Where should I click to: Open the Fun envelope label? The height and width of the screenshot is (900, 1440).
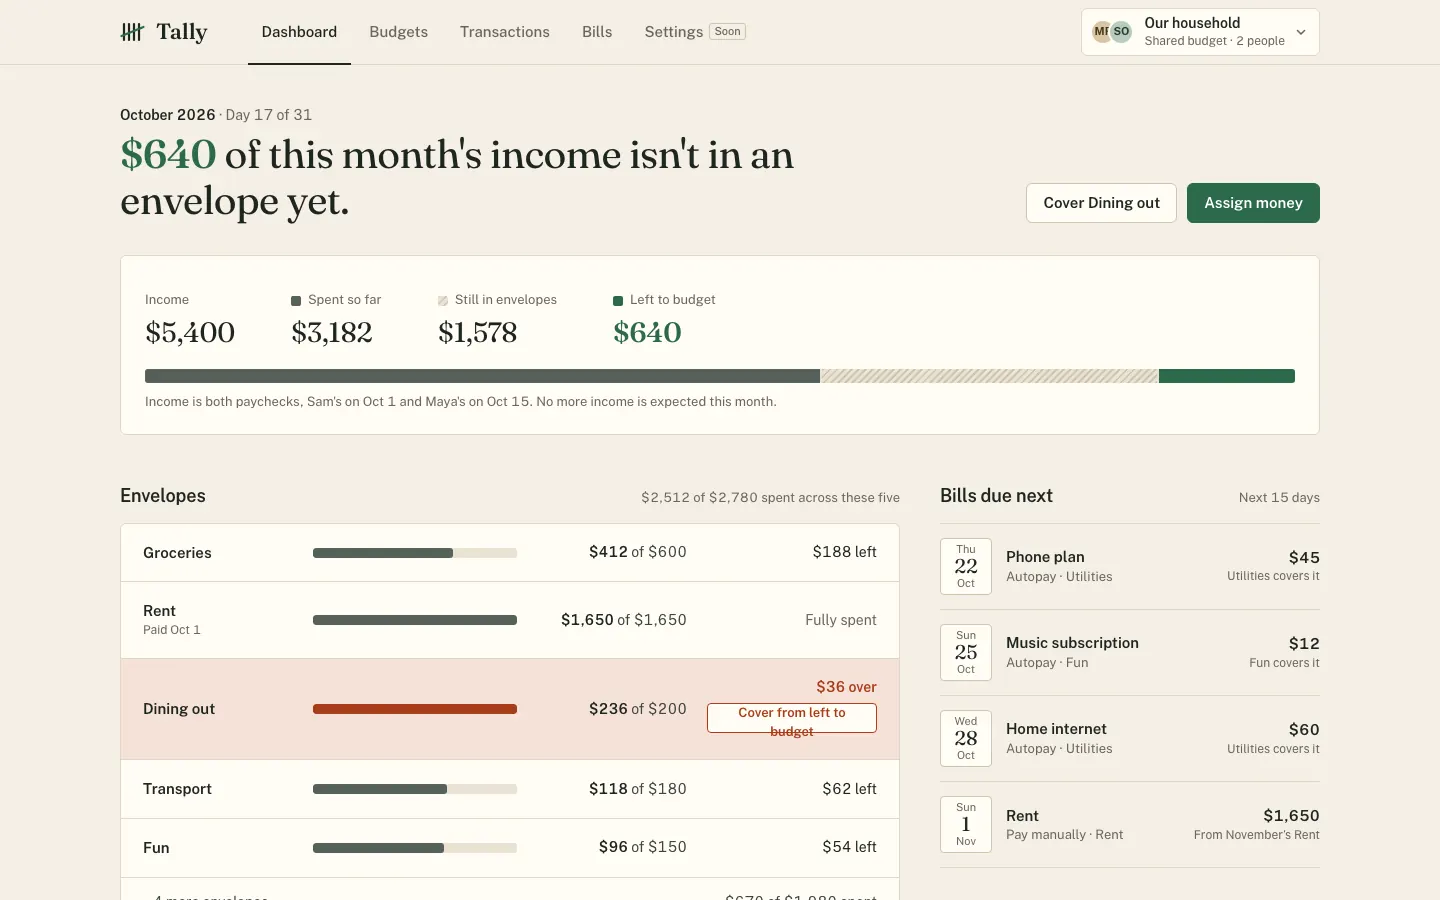[156, 848]
